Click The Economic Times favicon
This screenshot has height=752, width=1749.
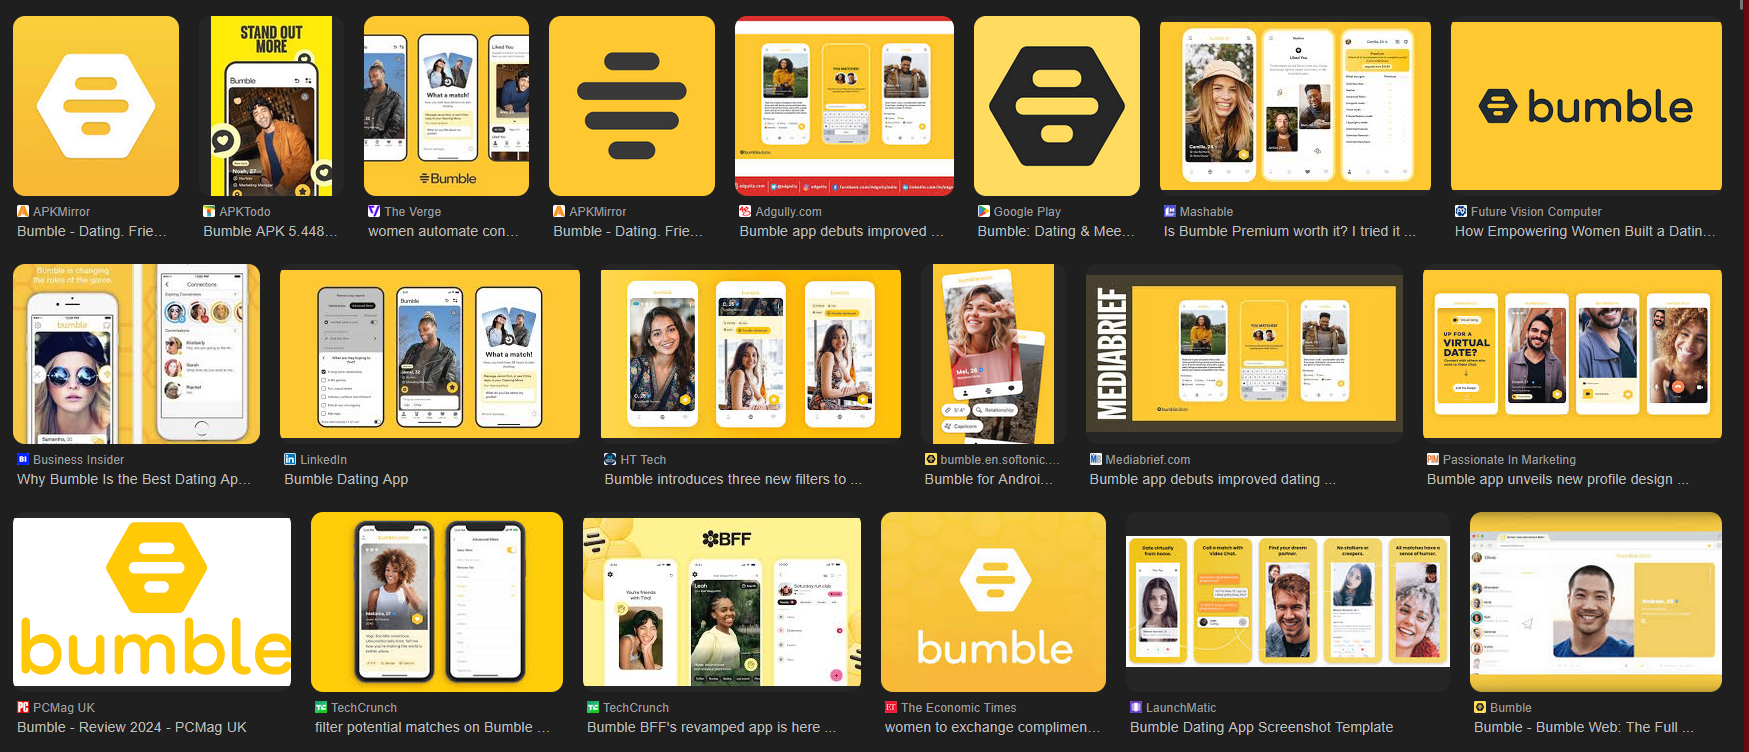point(891,708)
